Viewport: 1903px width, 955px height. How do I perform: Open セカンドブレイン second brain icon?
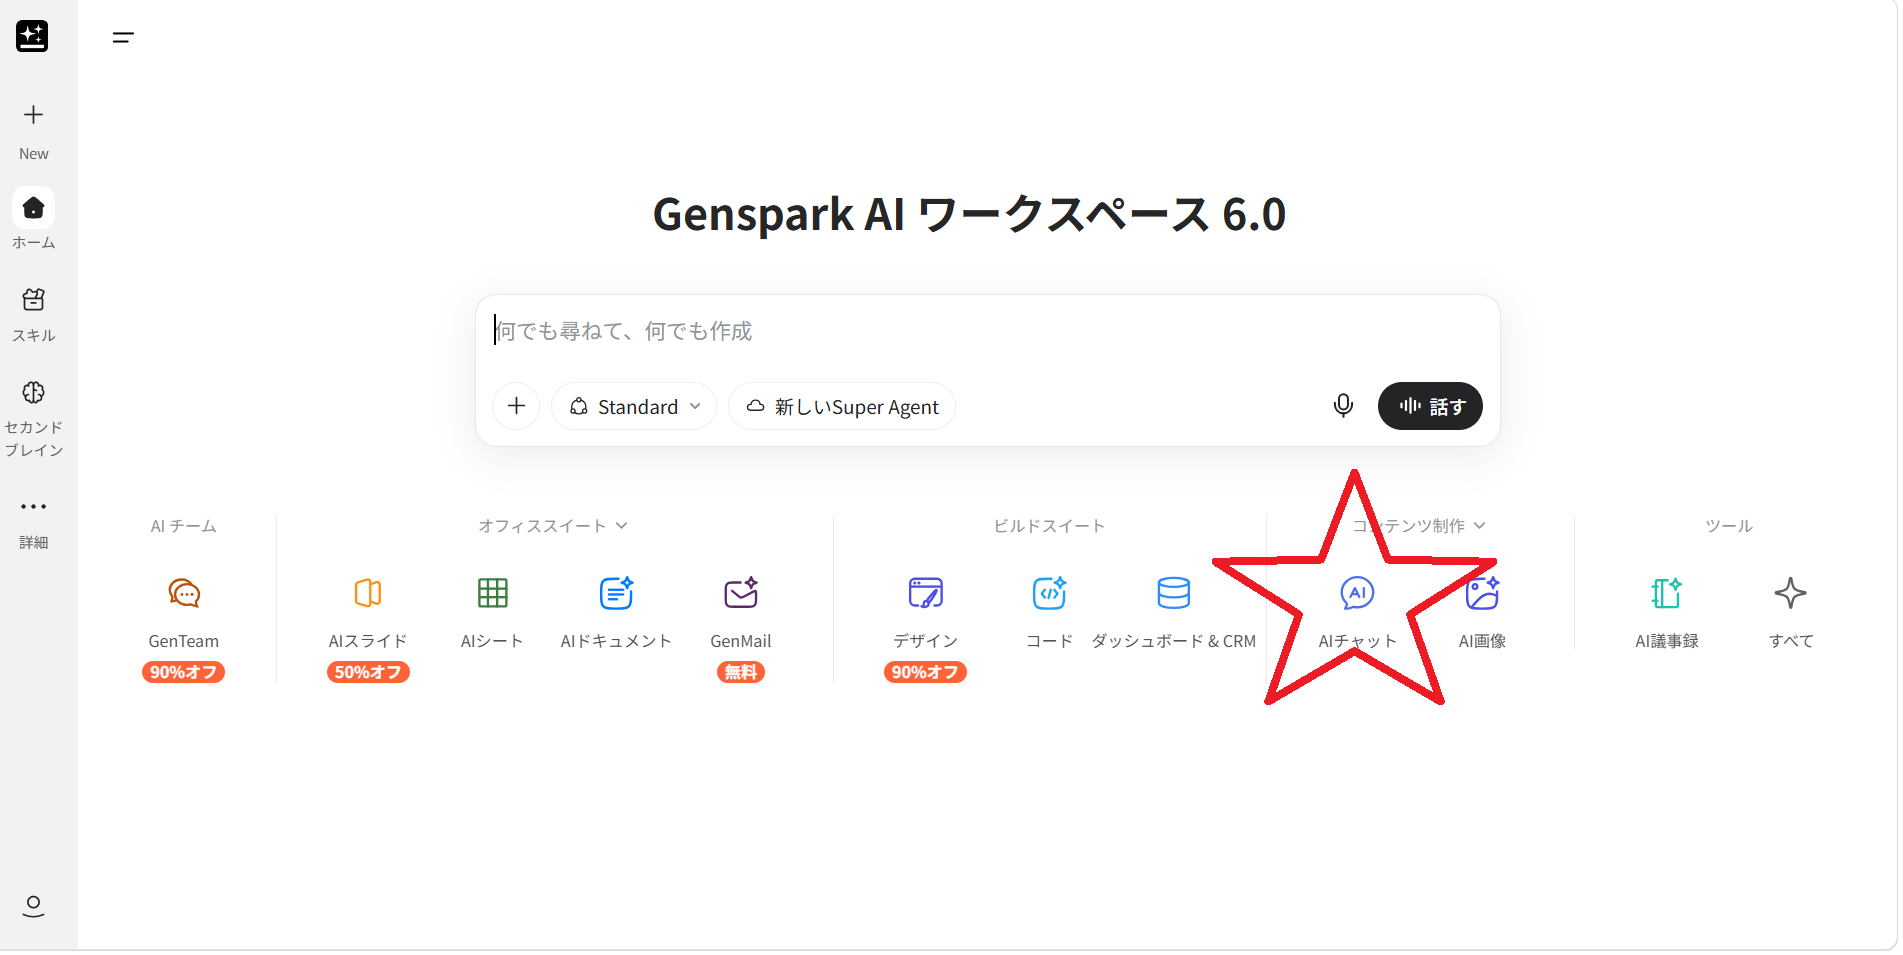(x=33, y=392)
